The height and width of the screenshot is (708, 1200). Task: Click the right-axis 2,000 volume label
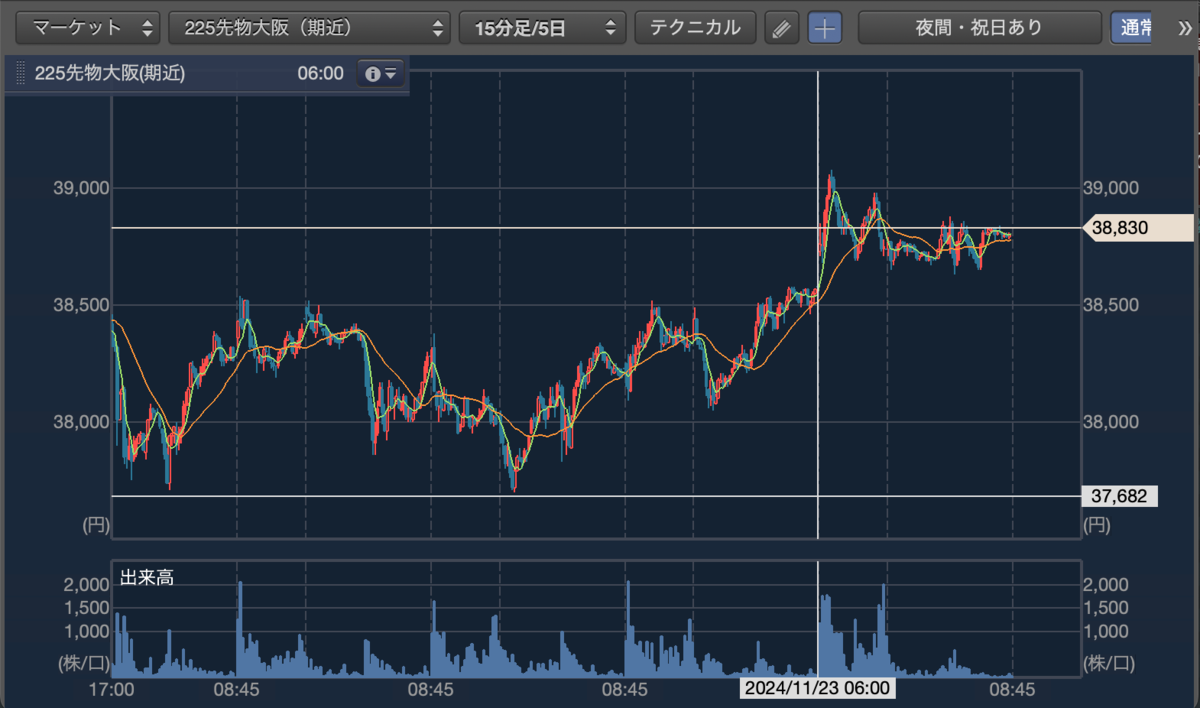coord(1107,584)
